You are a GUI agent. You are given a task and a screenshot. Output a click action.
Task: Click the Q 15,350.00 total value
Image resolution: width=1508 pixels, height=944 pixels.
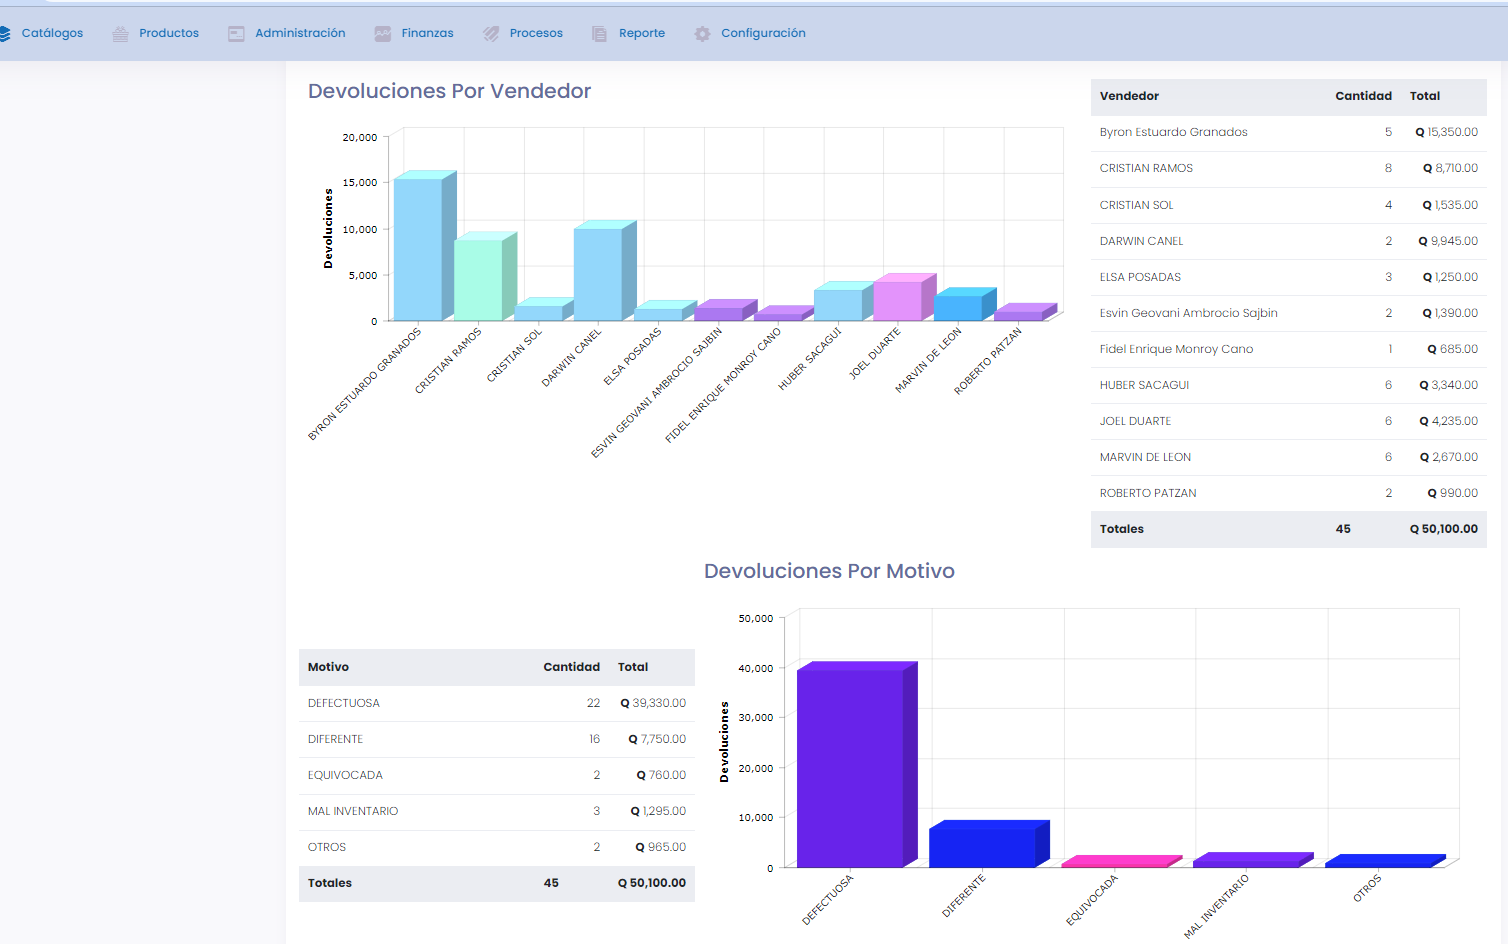(1446, 132)
